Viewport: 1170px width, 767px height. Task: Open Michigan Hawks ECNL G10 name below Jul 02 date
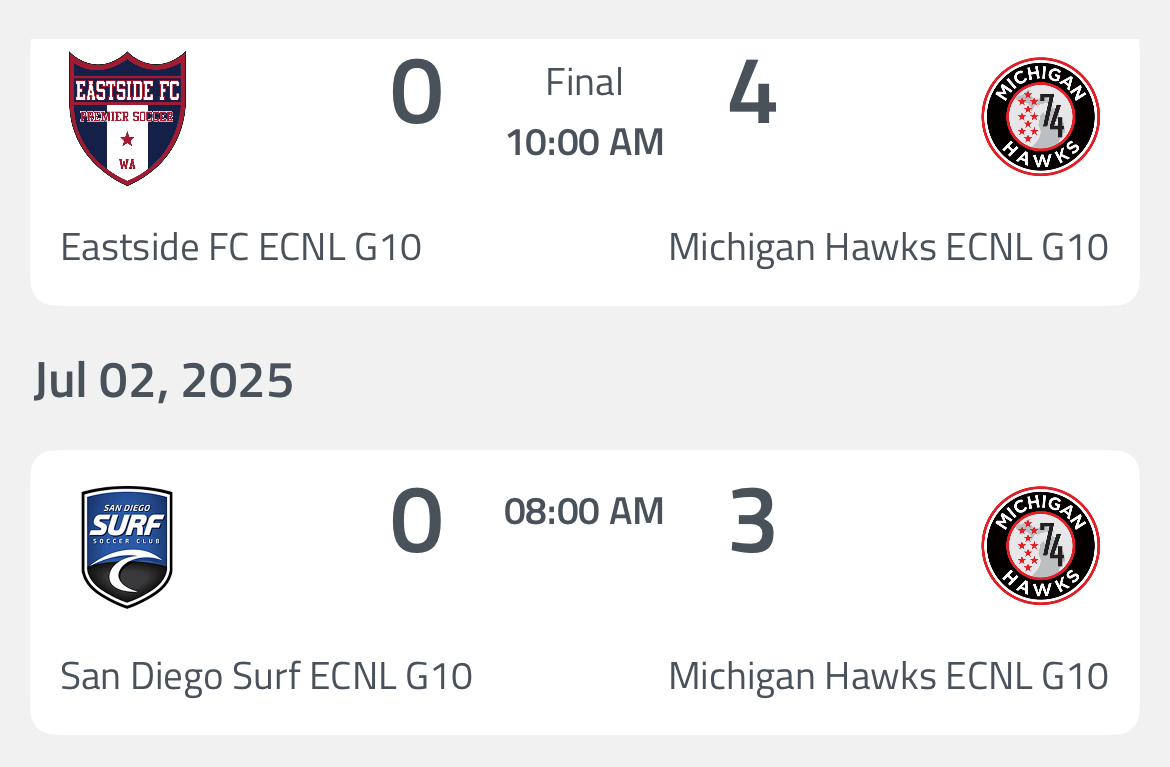[x=888, y=677]
